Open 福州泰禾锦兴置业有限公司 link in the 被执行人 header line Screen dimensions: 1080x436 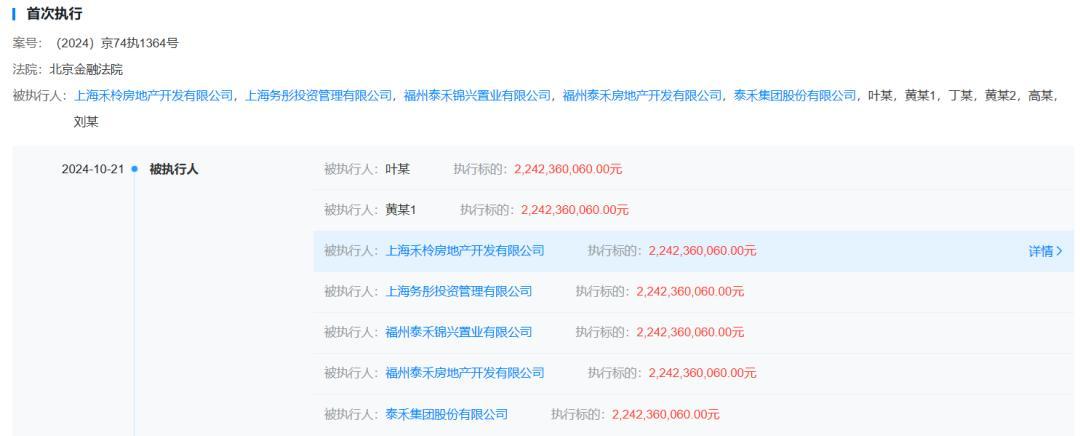click(477, 96)
